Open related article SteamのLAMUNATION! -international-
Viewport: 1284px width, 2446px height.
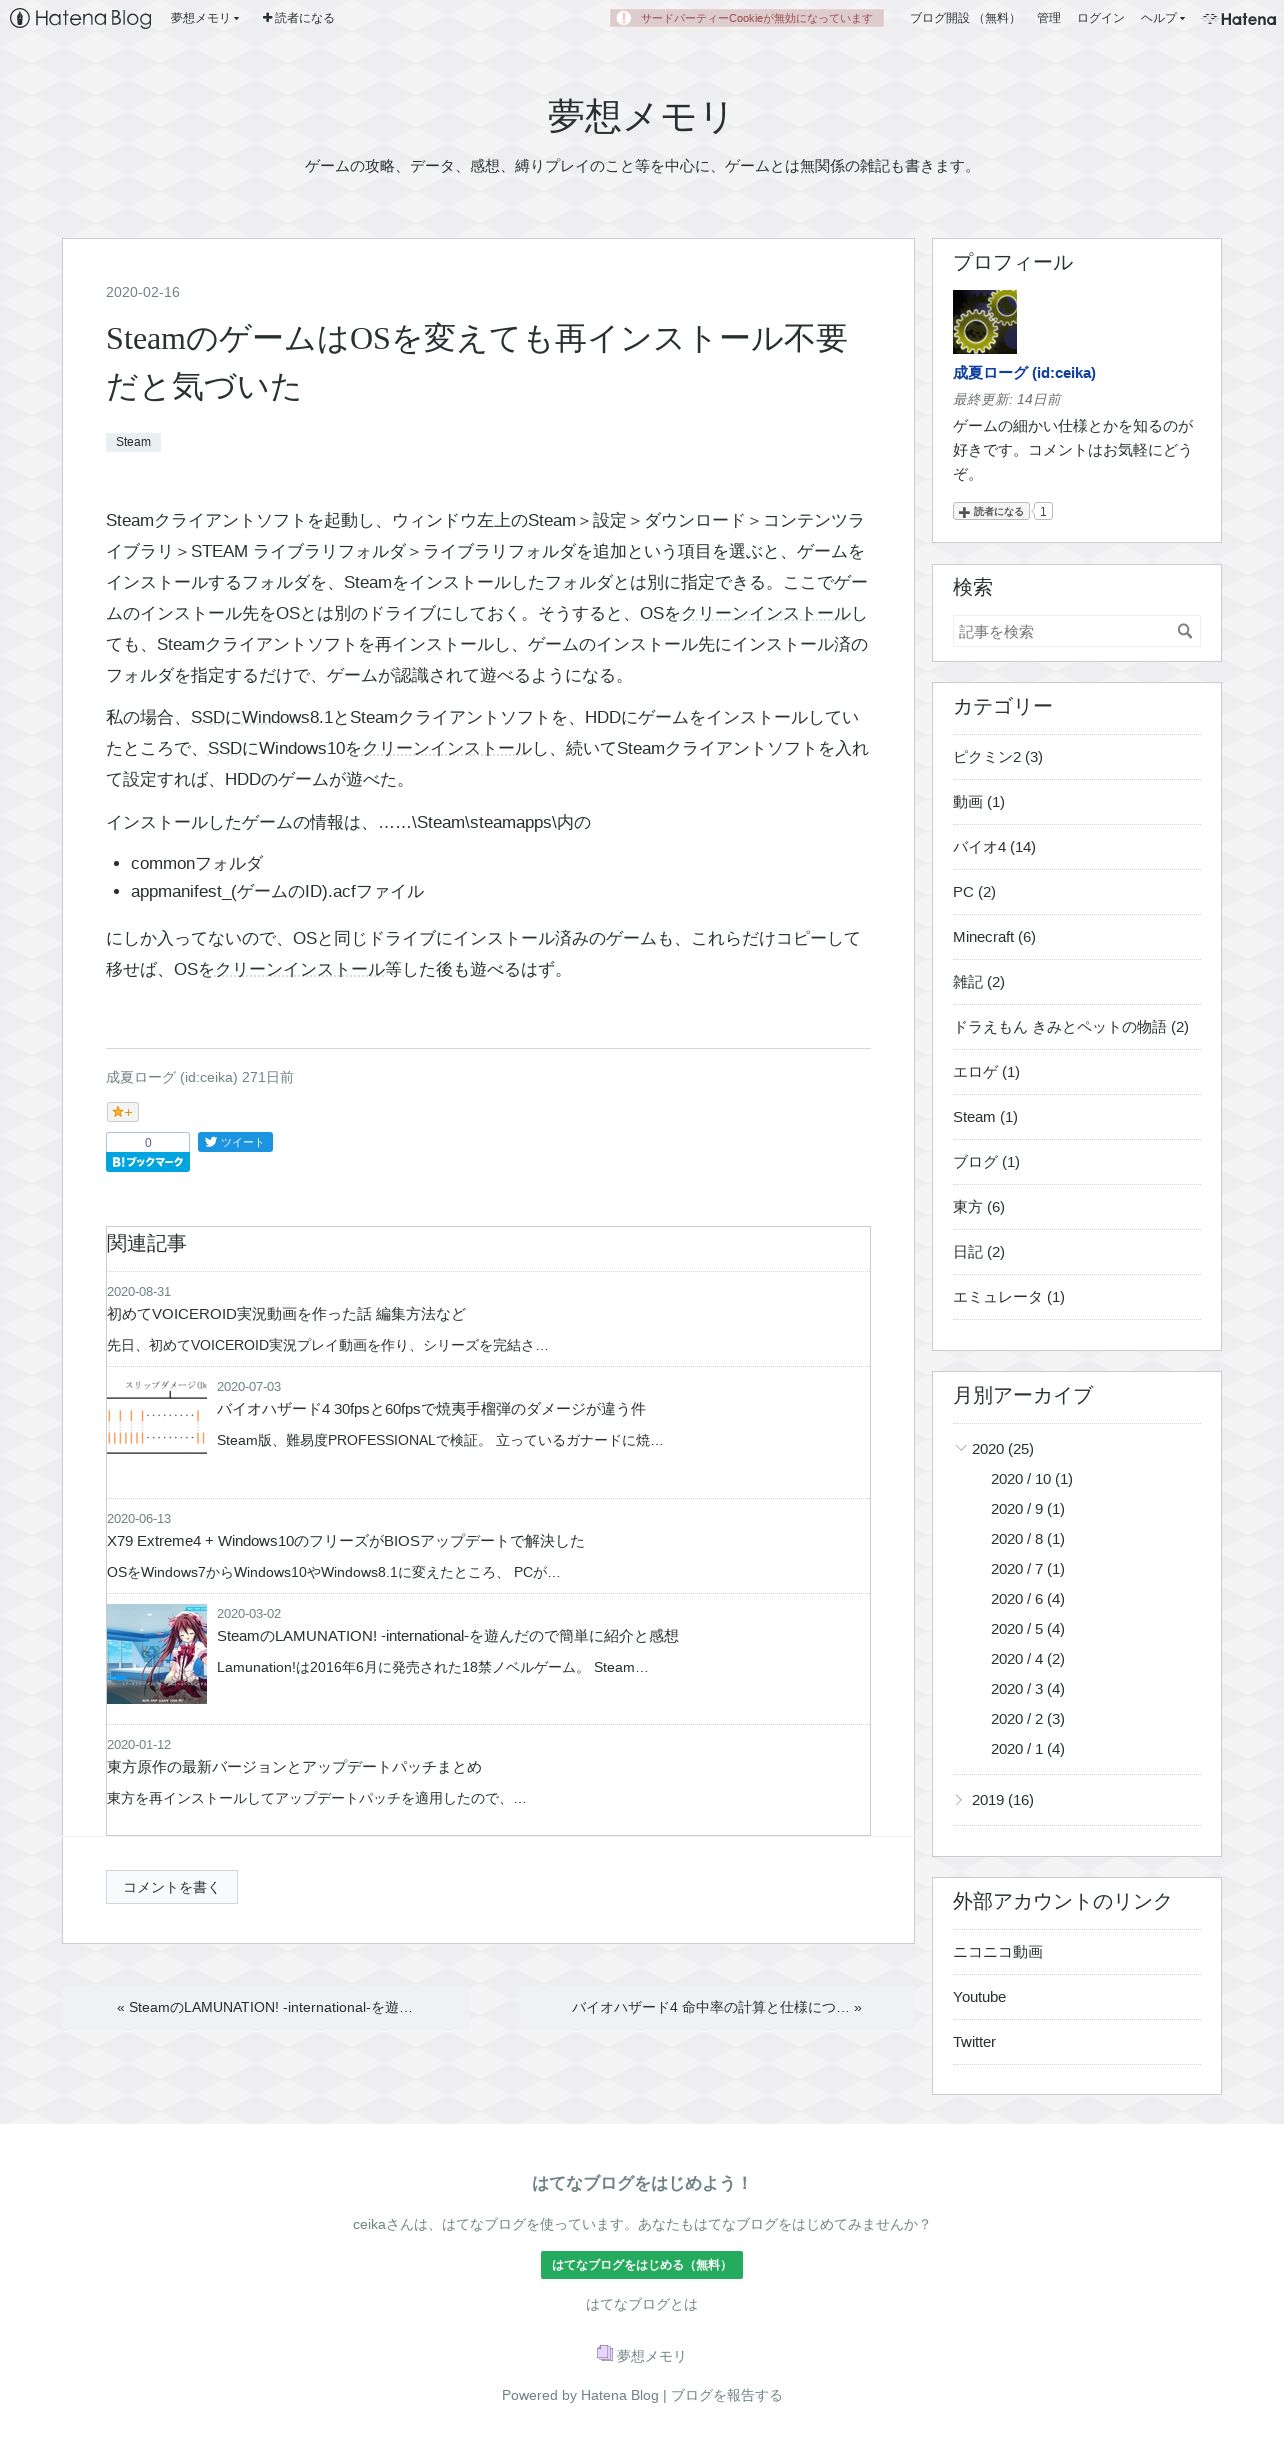click(448, 1636)
